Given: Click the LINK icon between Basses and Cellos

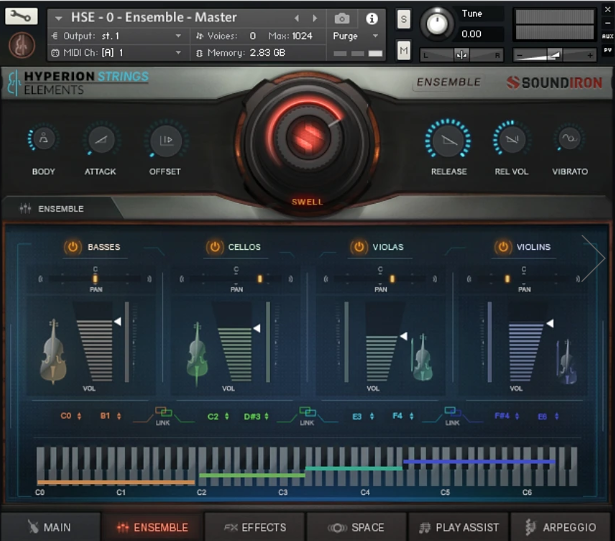Looking at the screenshot, I should (163, 412).
